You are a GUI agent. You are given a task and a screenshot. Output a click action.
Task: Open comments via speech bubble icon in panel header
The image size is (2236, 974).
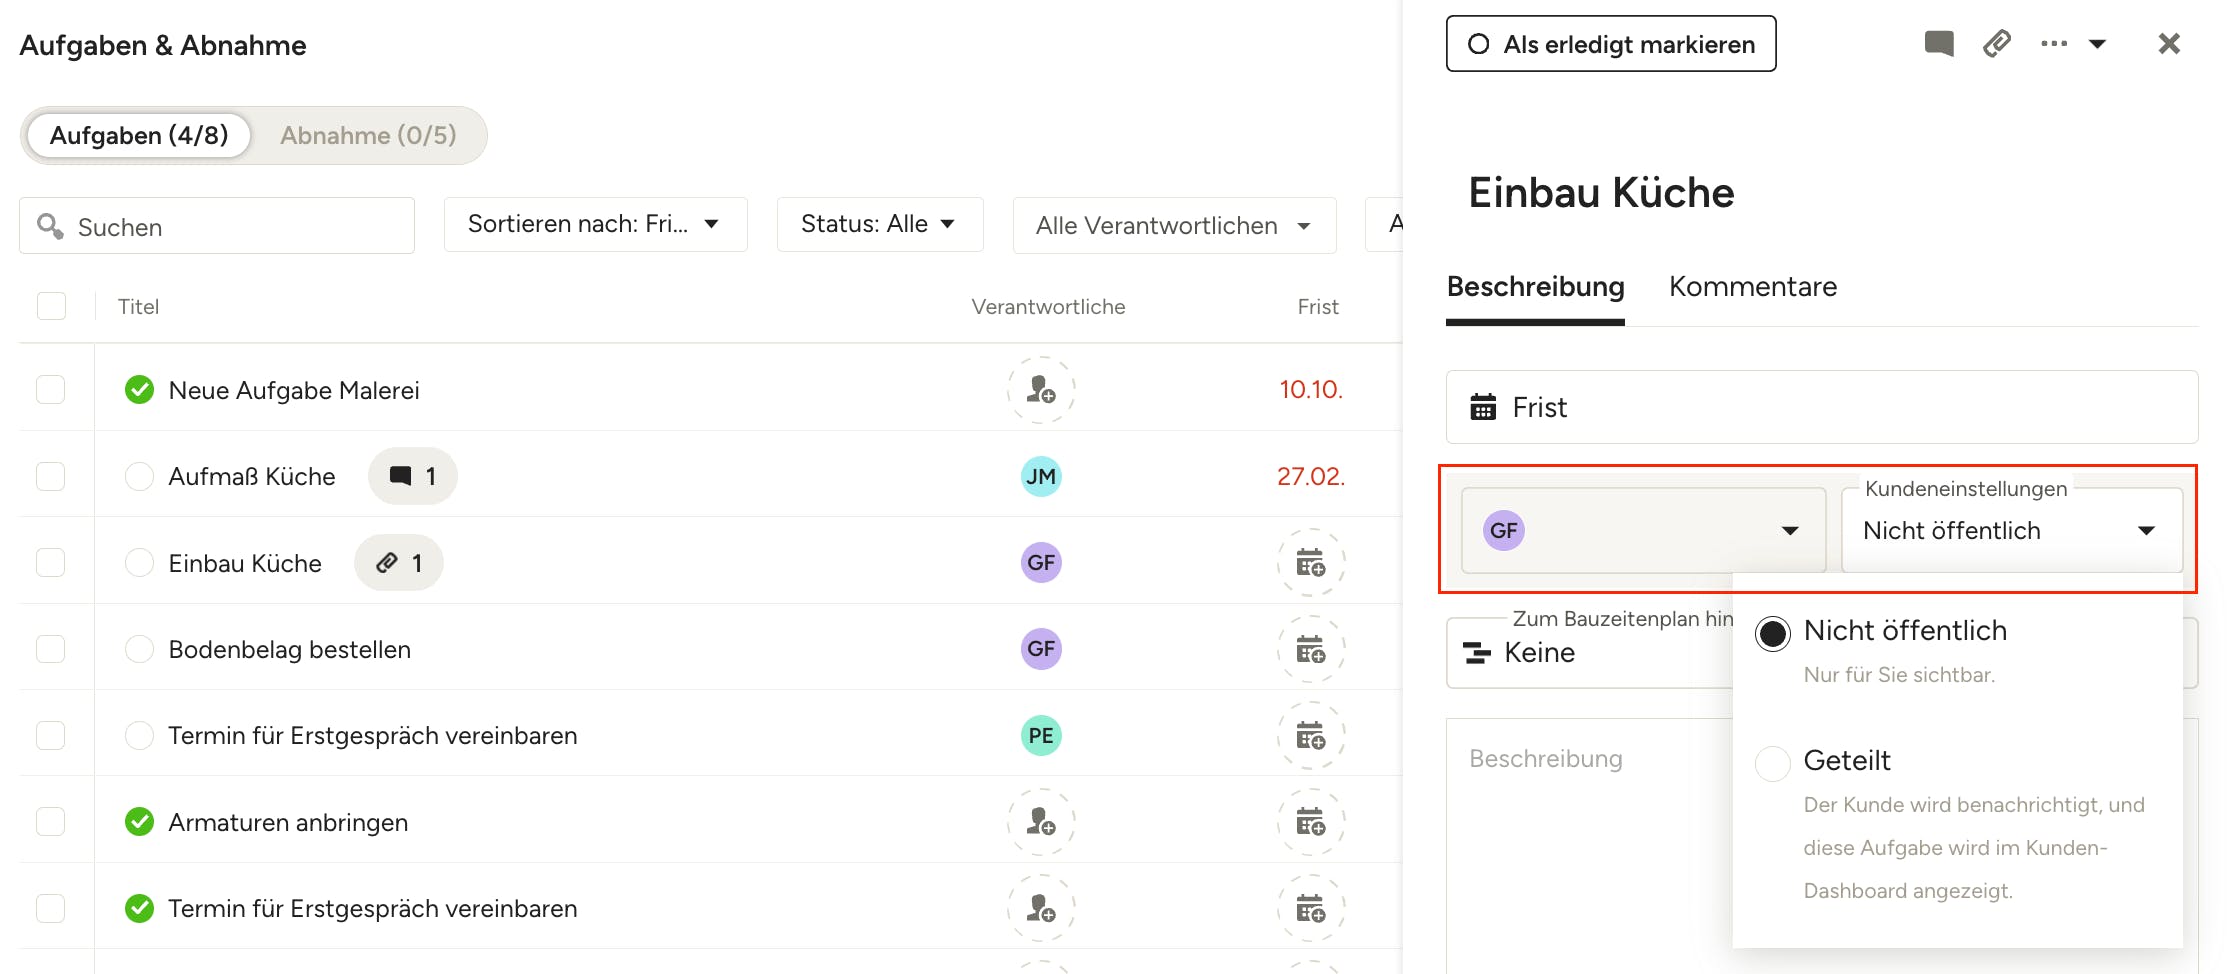(x=1938, y=43)
